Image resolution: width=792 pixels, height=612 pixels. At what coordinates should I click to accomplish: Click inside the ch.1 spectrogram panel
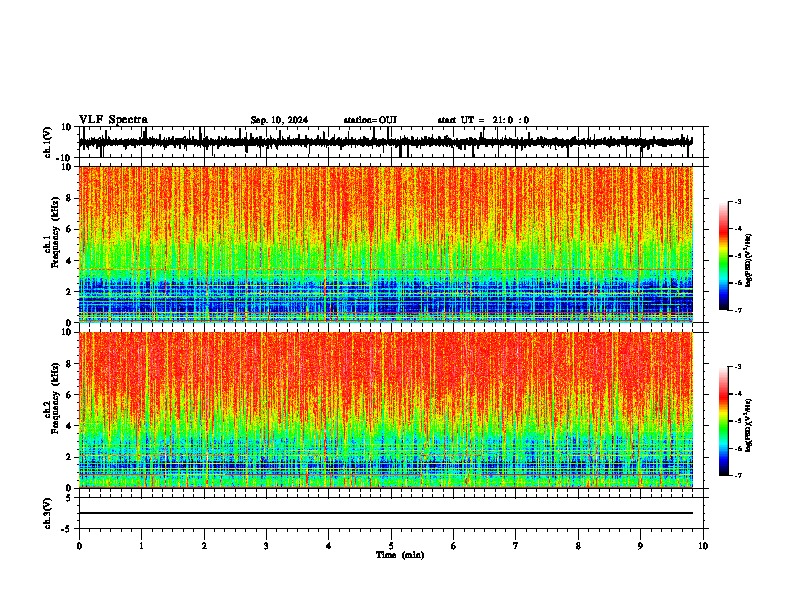coord(386,244)
